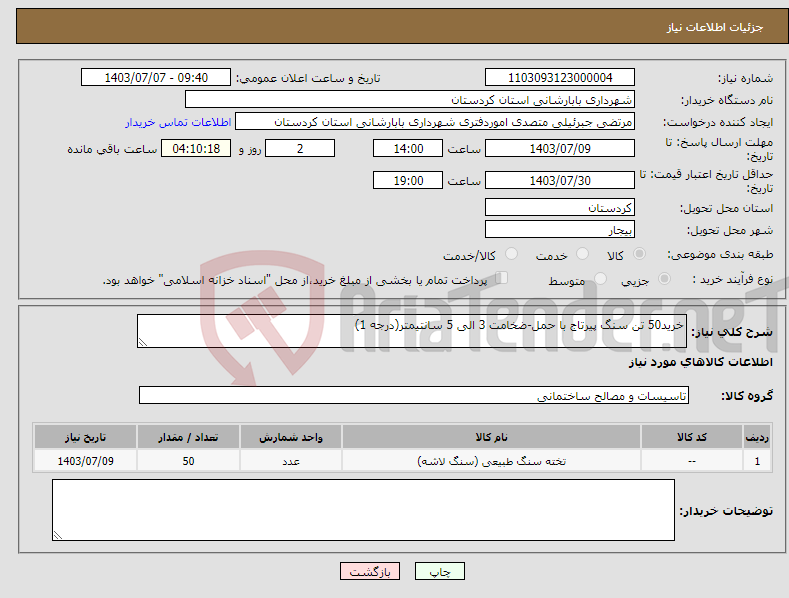Screen dimensions: 789x598
Task: Open اطلاعات تماس خریدار link
Action: tap(178, 122)
